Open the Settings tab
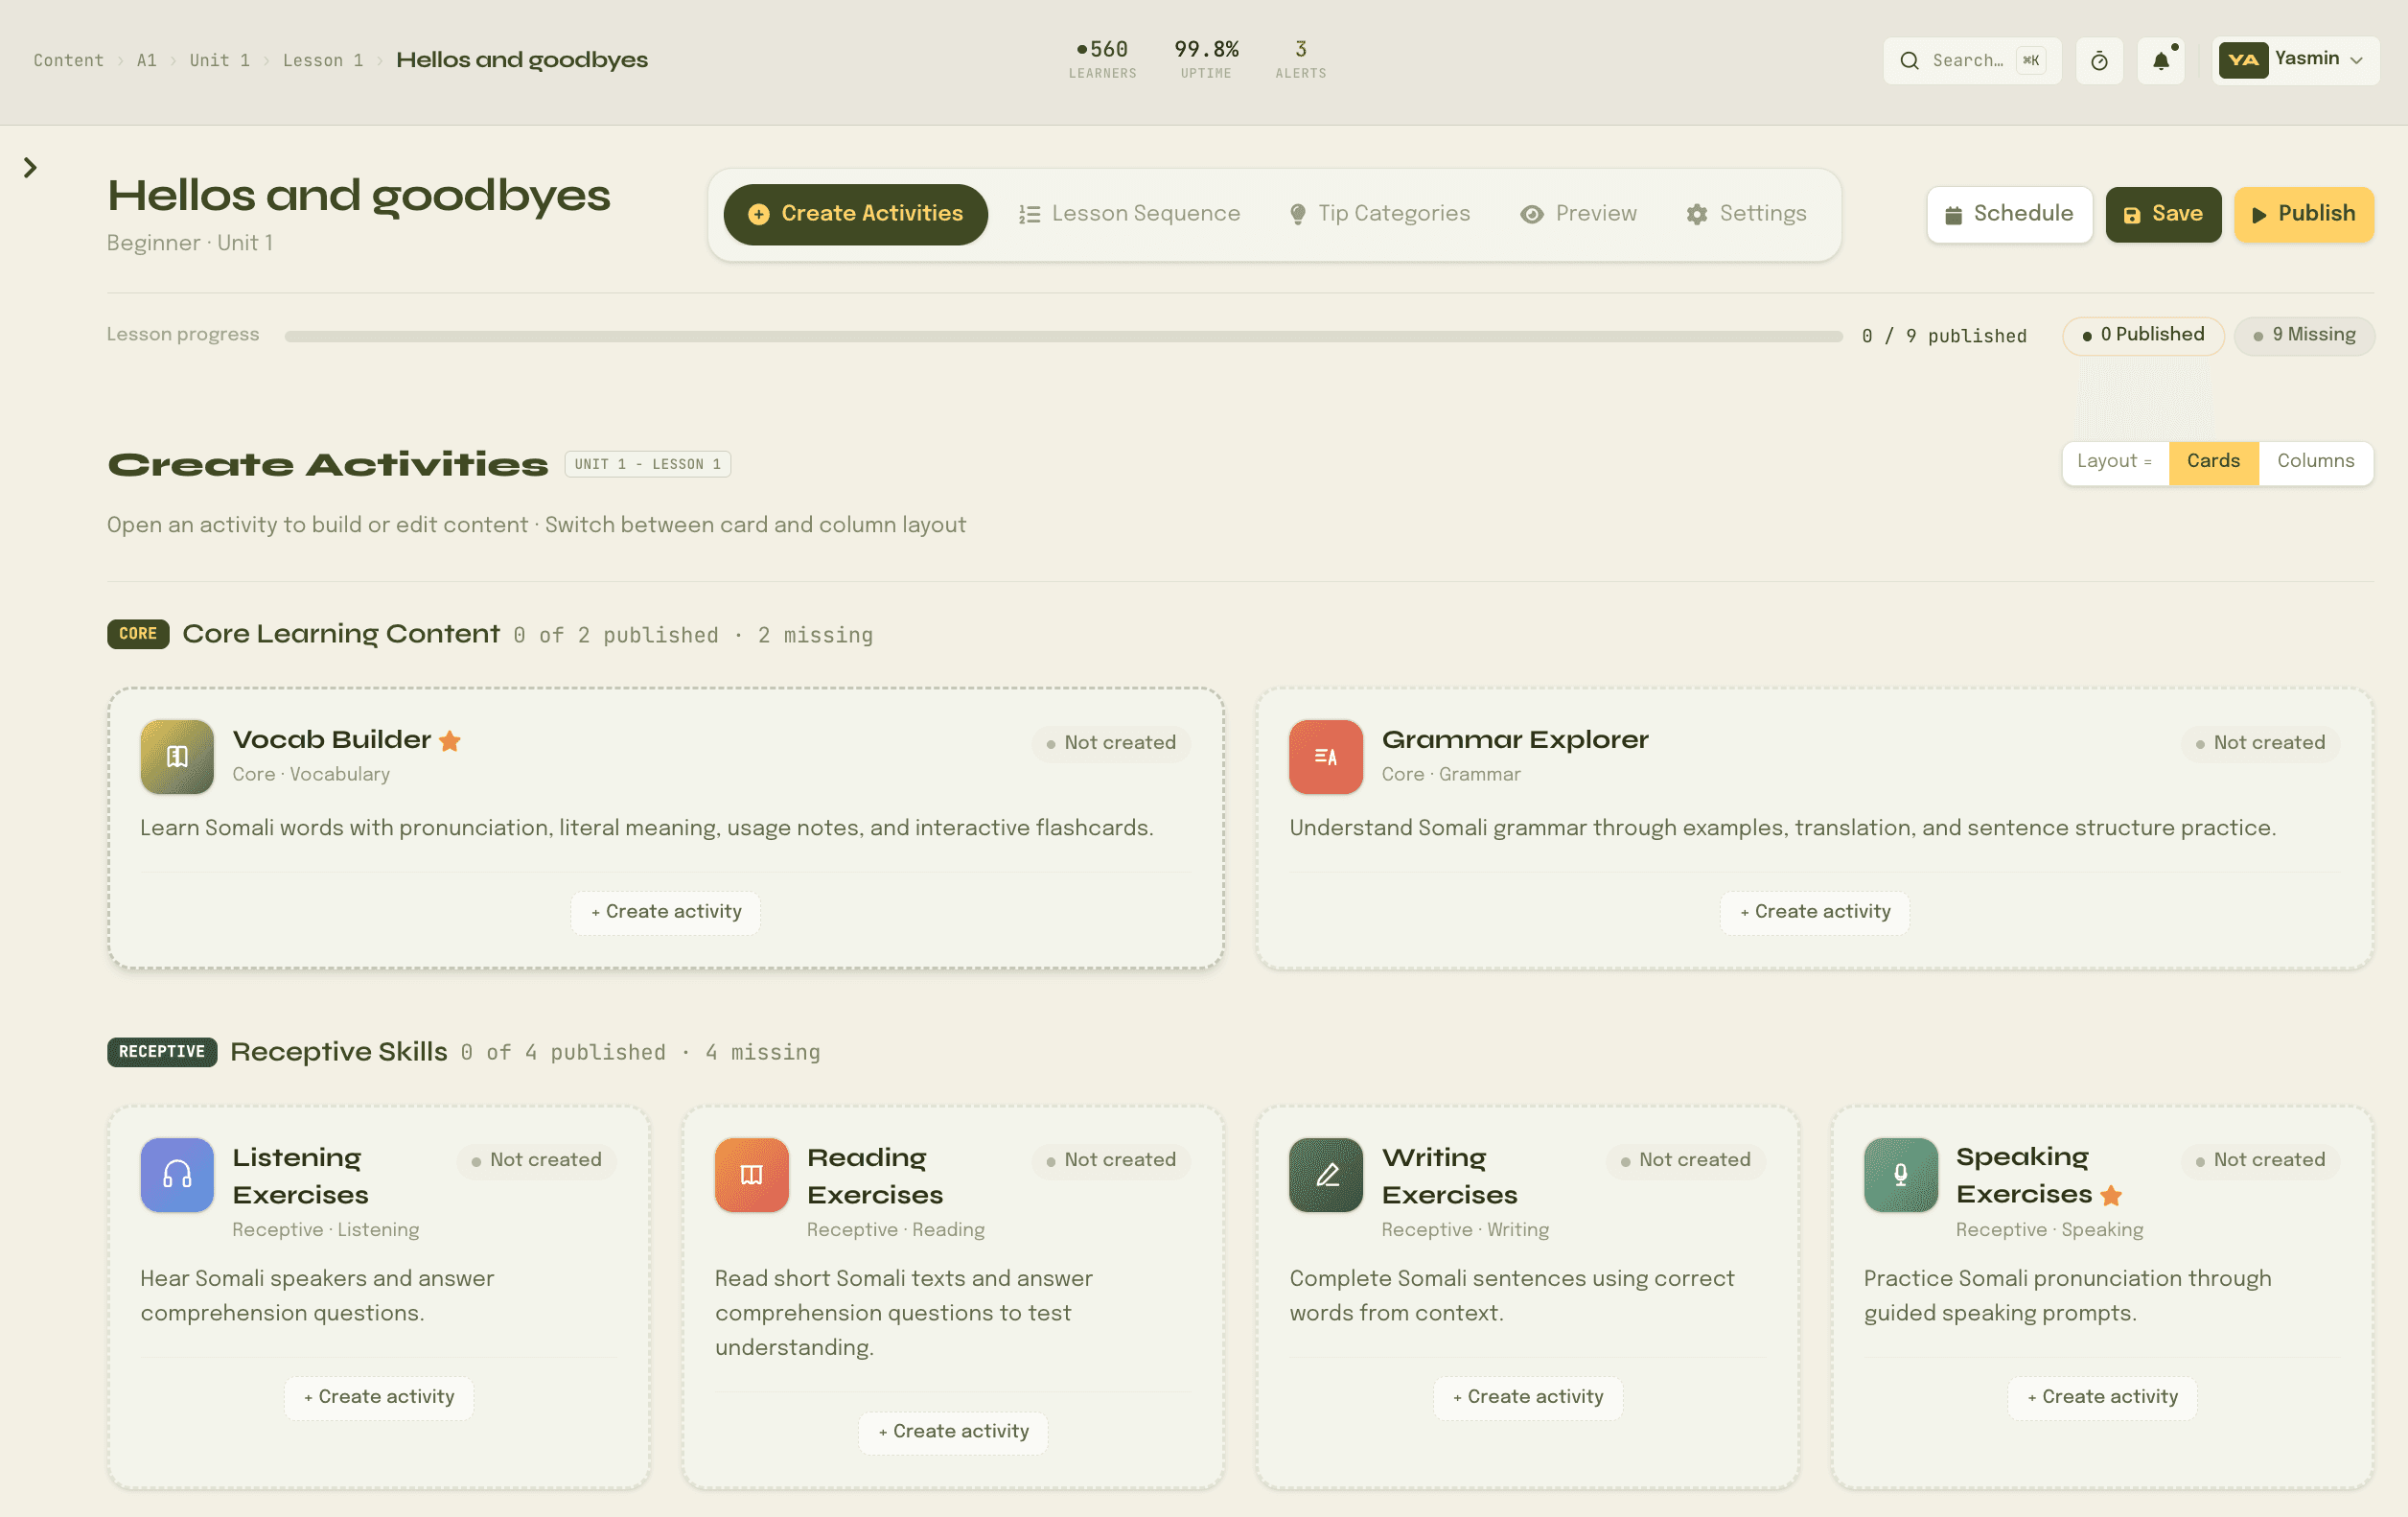2408x1517 pixels. [x=1746, y=214]
